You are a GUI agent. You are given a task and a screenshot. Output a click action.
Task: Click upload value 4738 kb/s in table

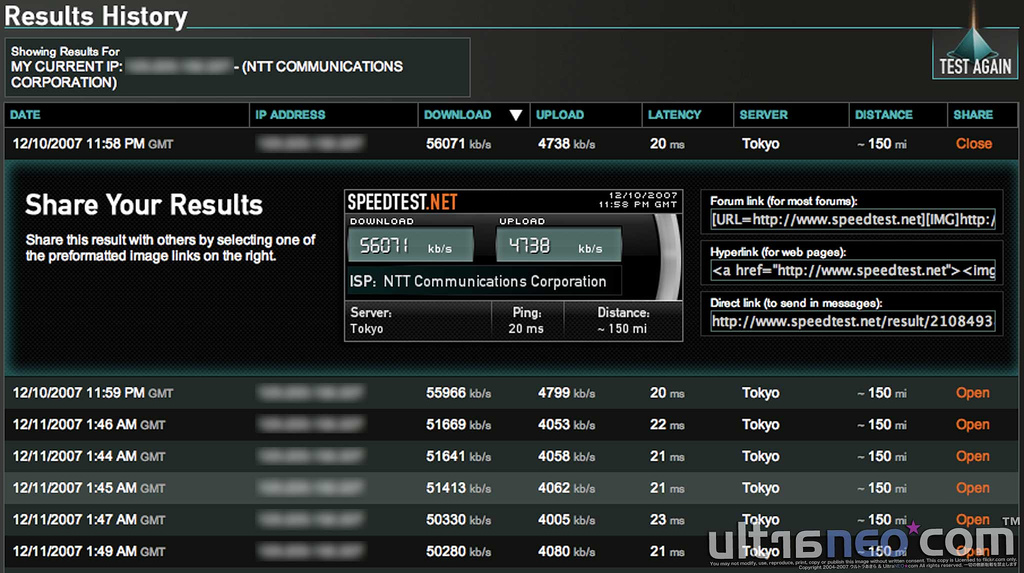[566, 144]
